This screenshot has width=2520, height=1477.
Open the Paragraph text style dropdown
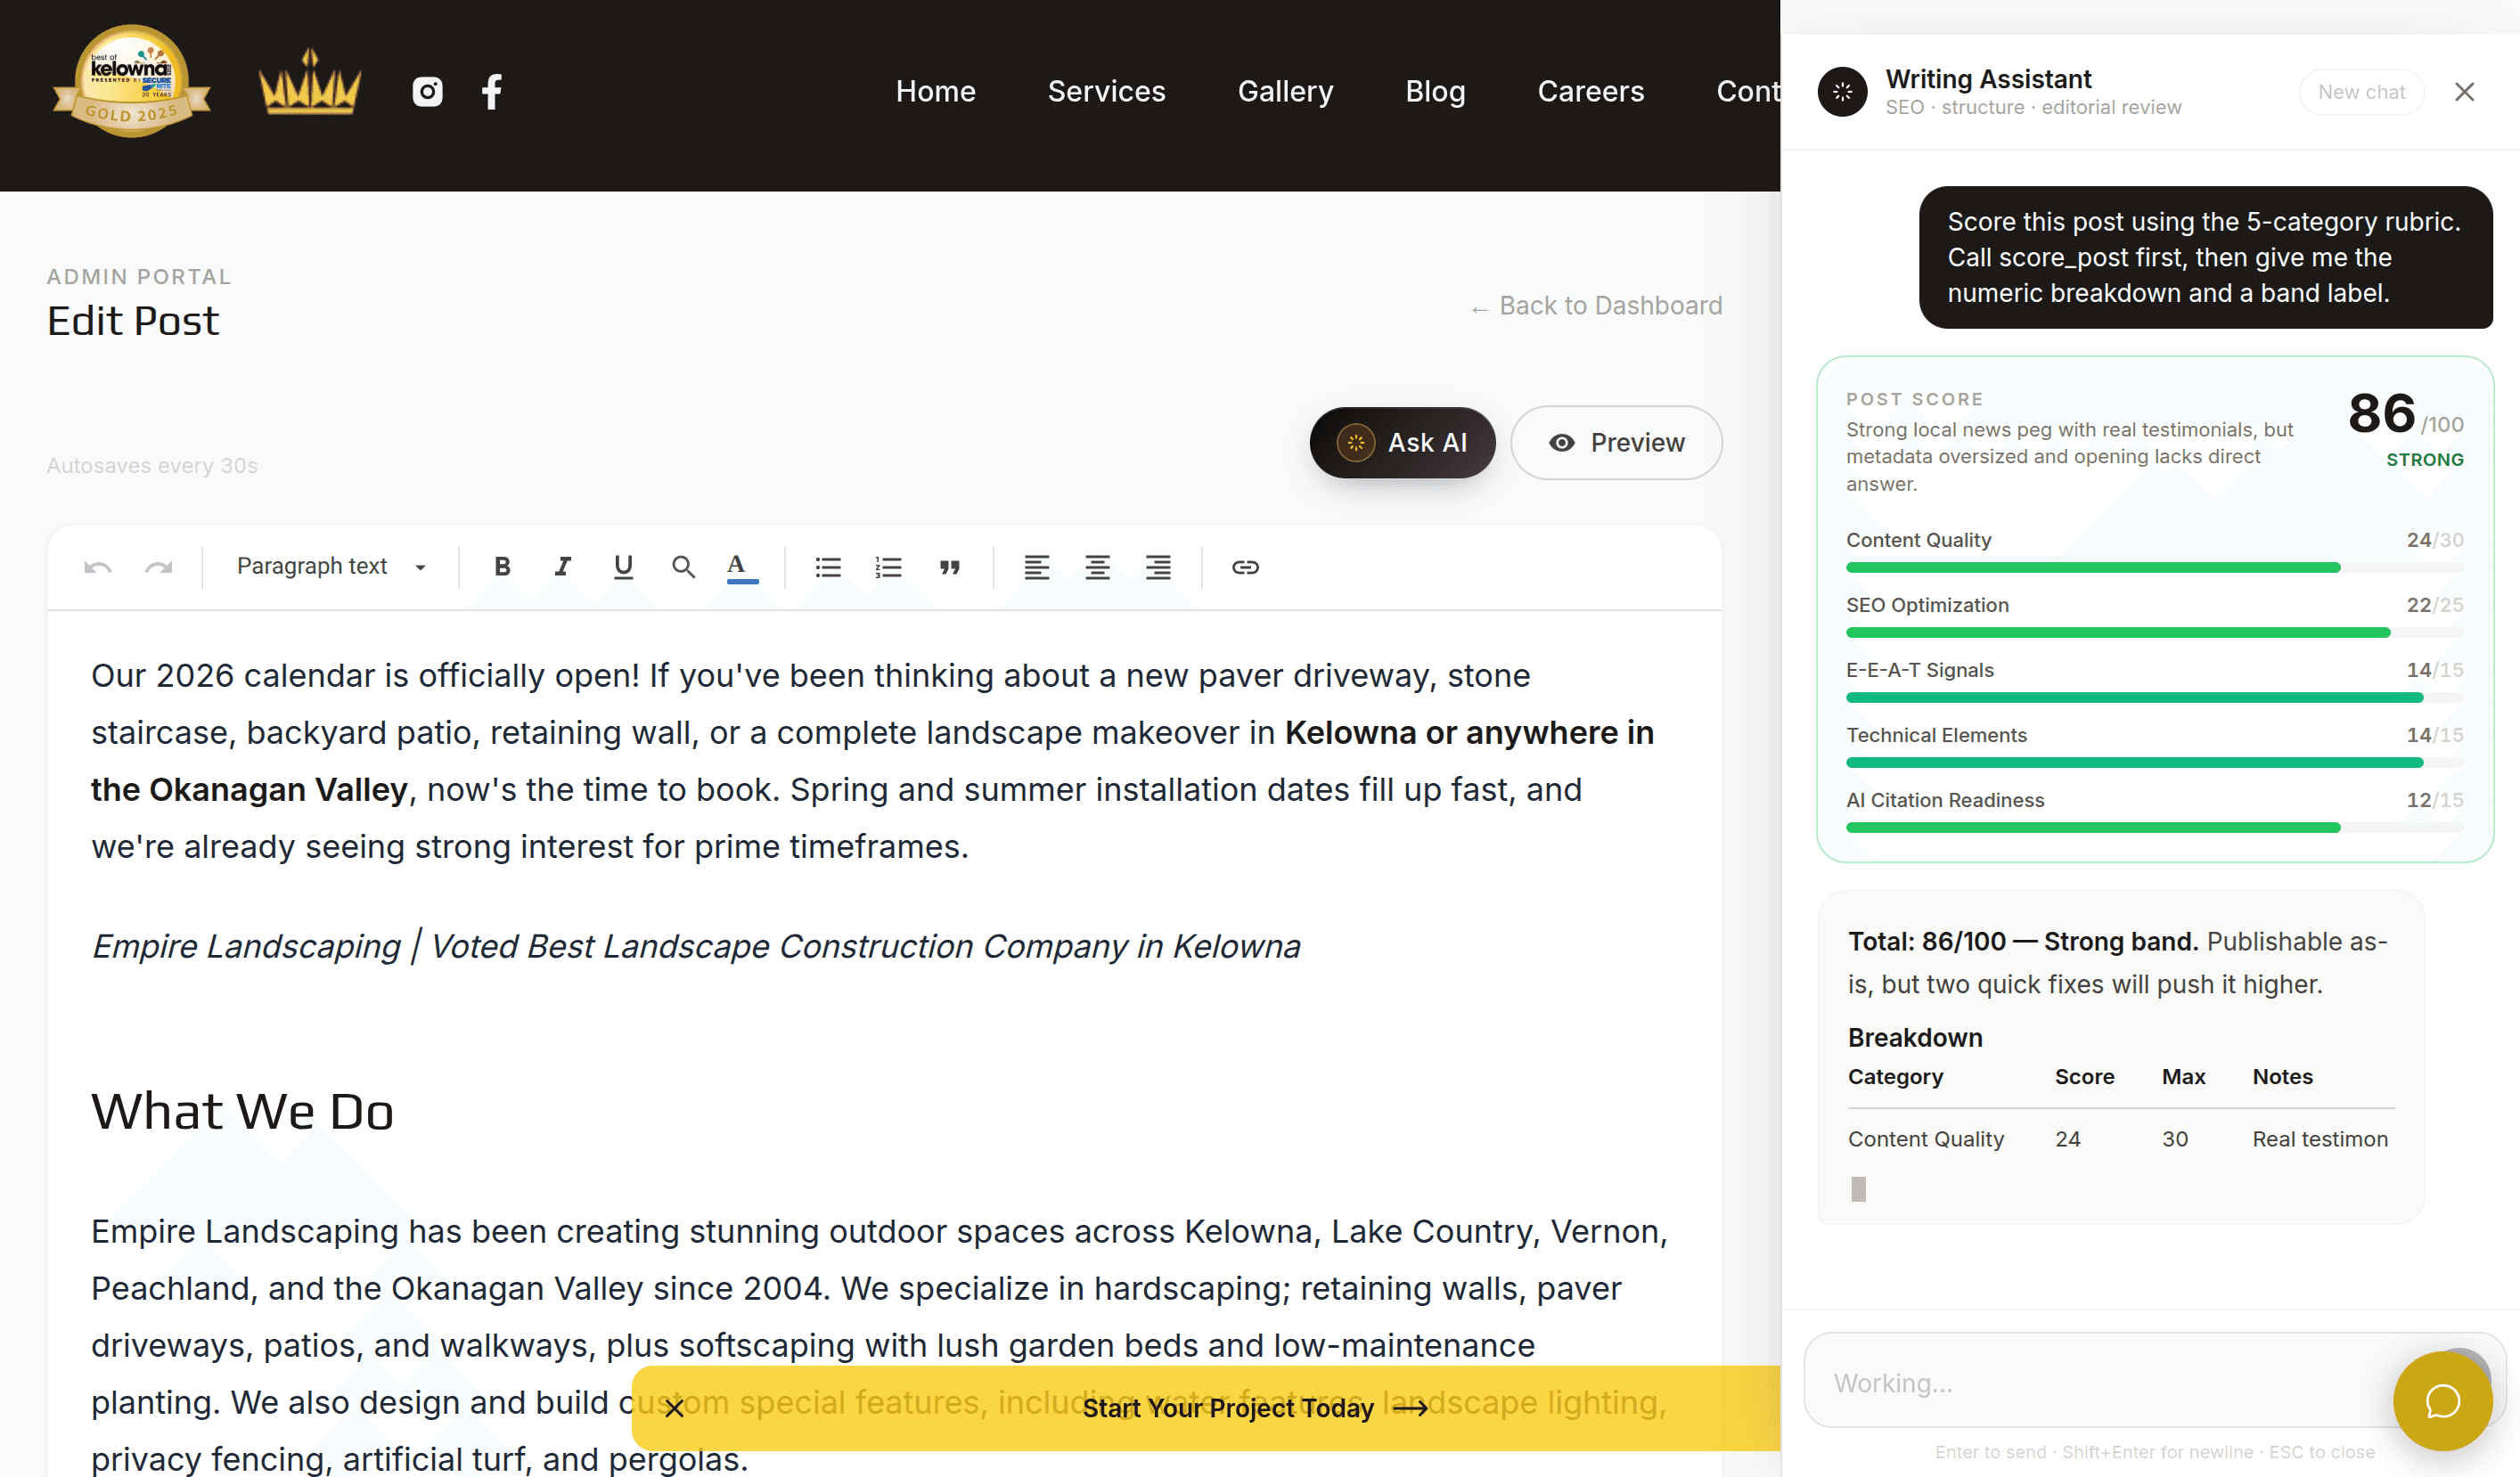tap(328, 566)
